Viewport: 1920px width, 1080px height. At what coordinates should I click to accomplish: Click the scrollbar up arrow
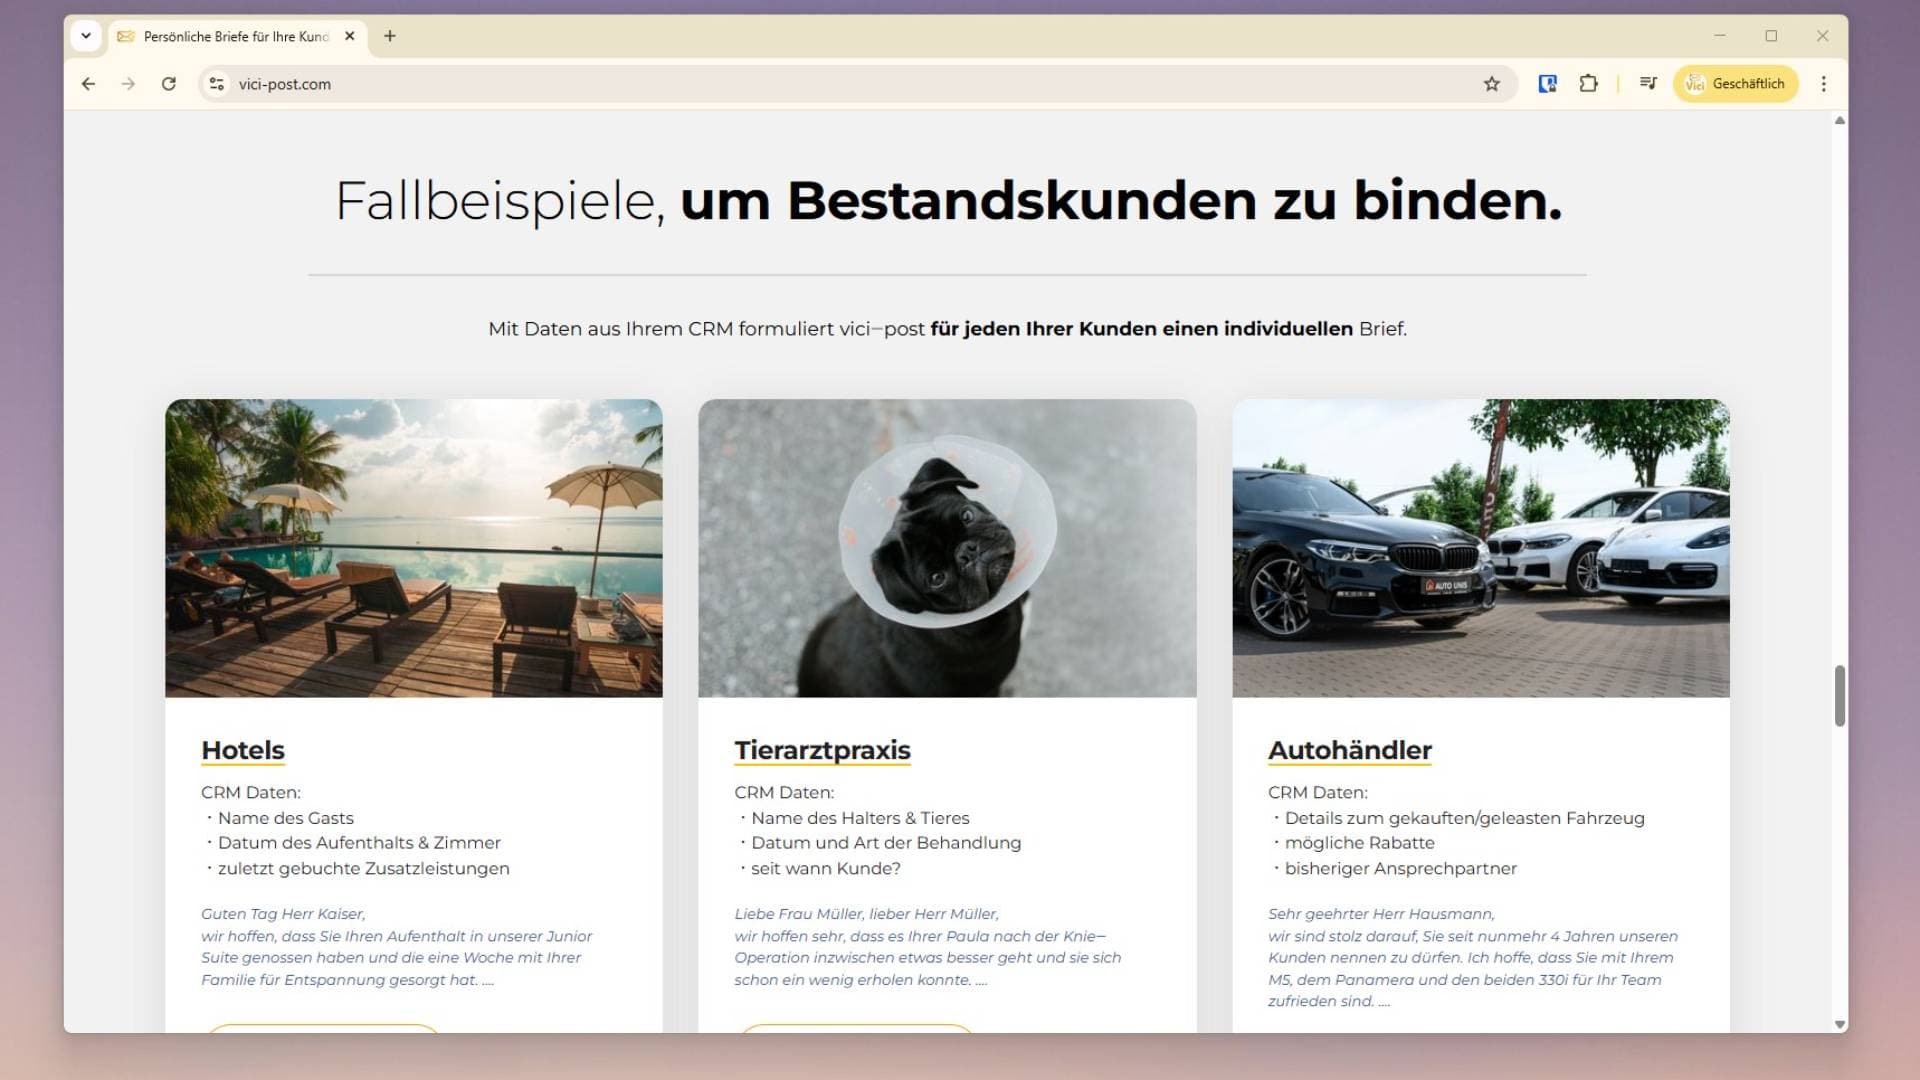click(x=1840, y=120)
